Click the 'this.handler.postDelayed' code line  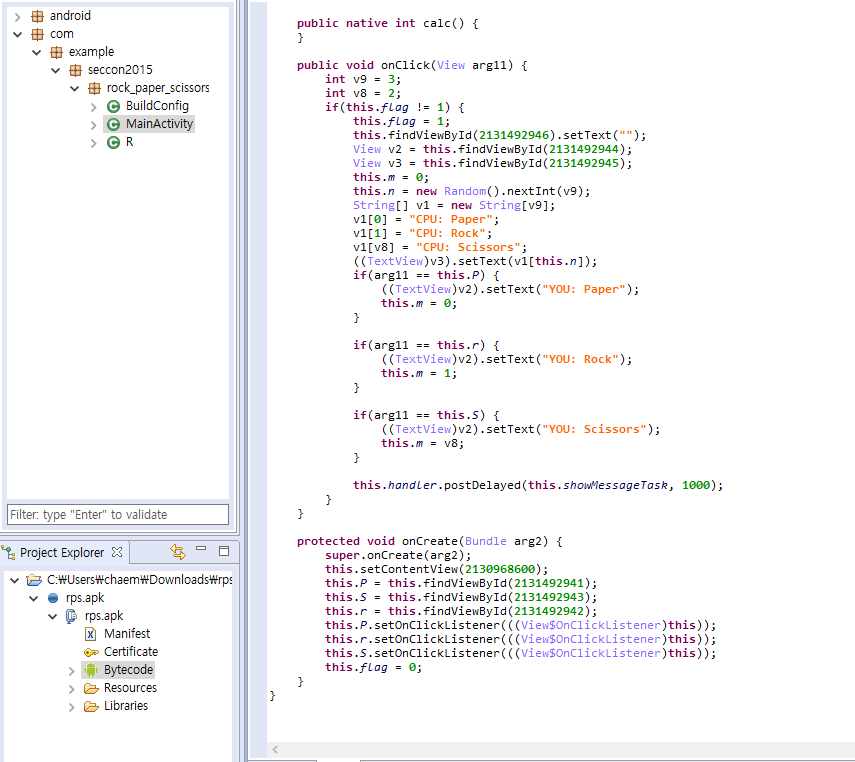pos(538,485)
